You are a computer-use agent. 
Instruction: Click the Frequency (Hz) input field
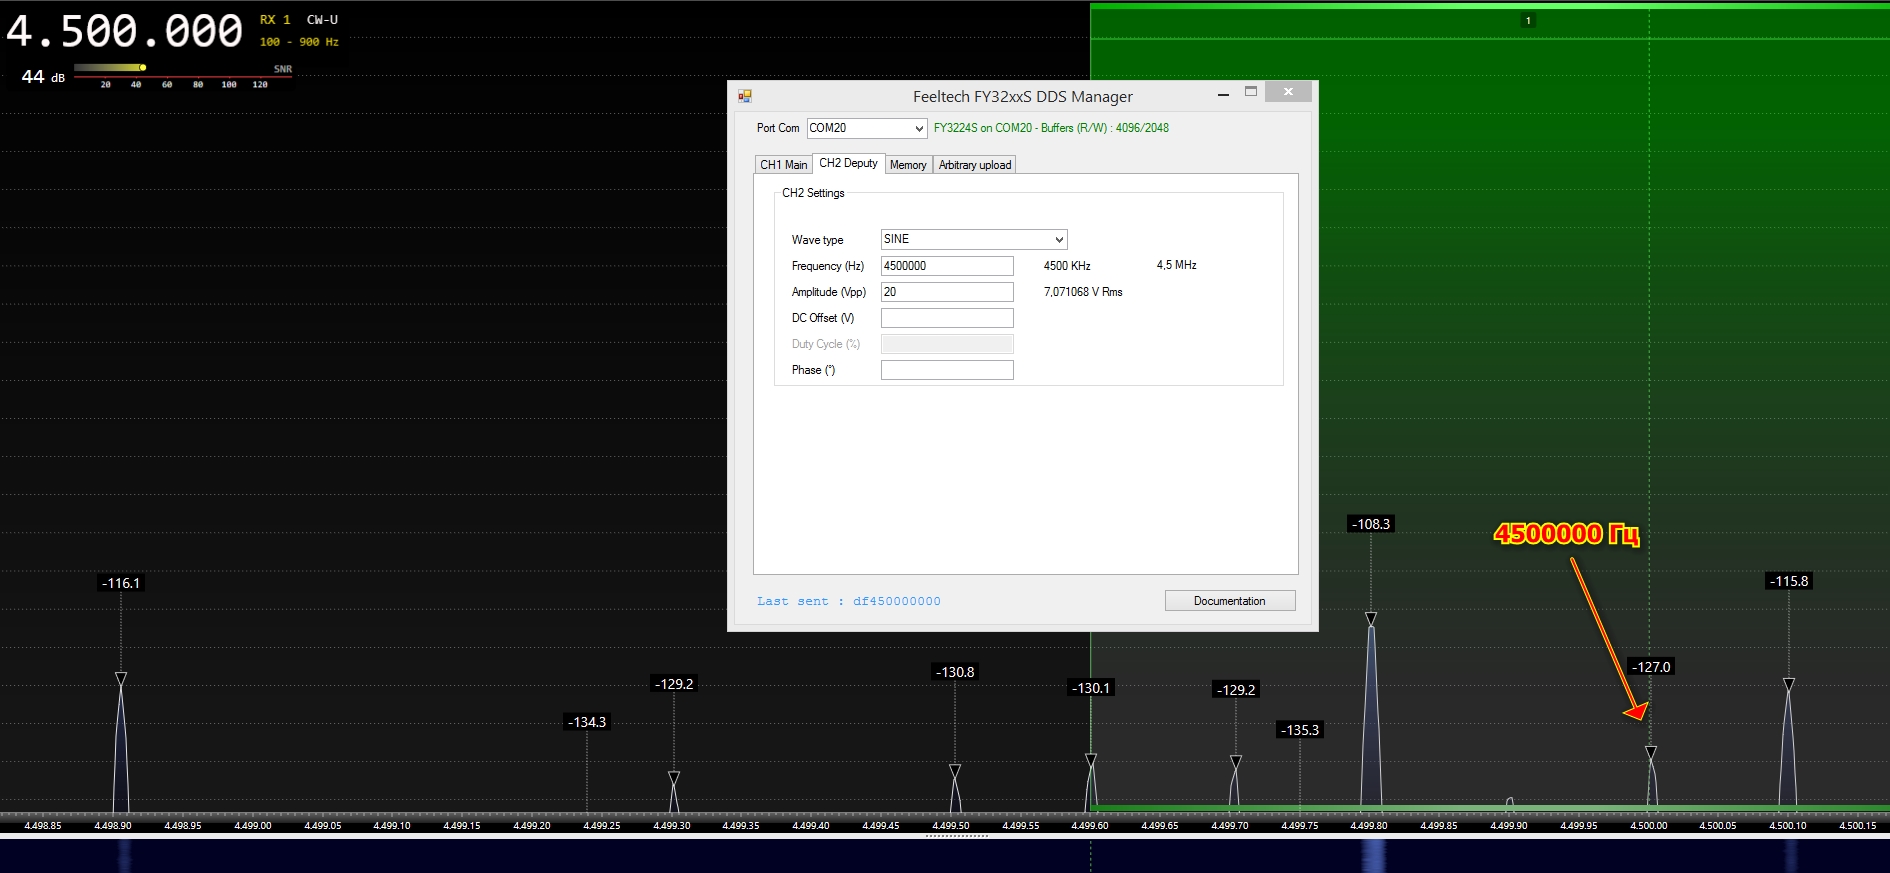click(947, 266)
